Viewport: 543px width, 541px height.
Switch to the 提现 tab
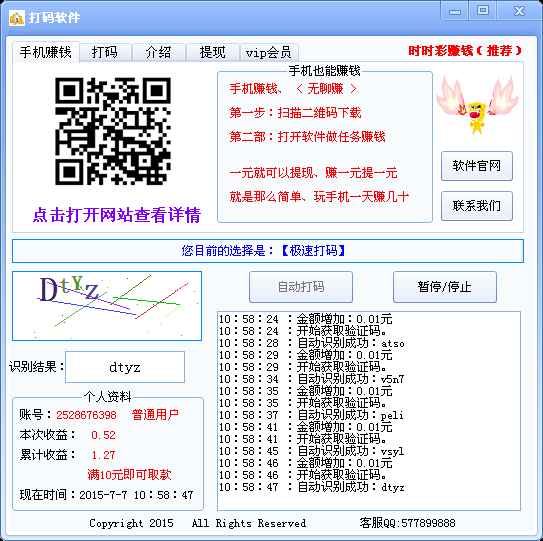tap(213, 52)
